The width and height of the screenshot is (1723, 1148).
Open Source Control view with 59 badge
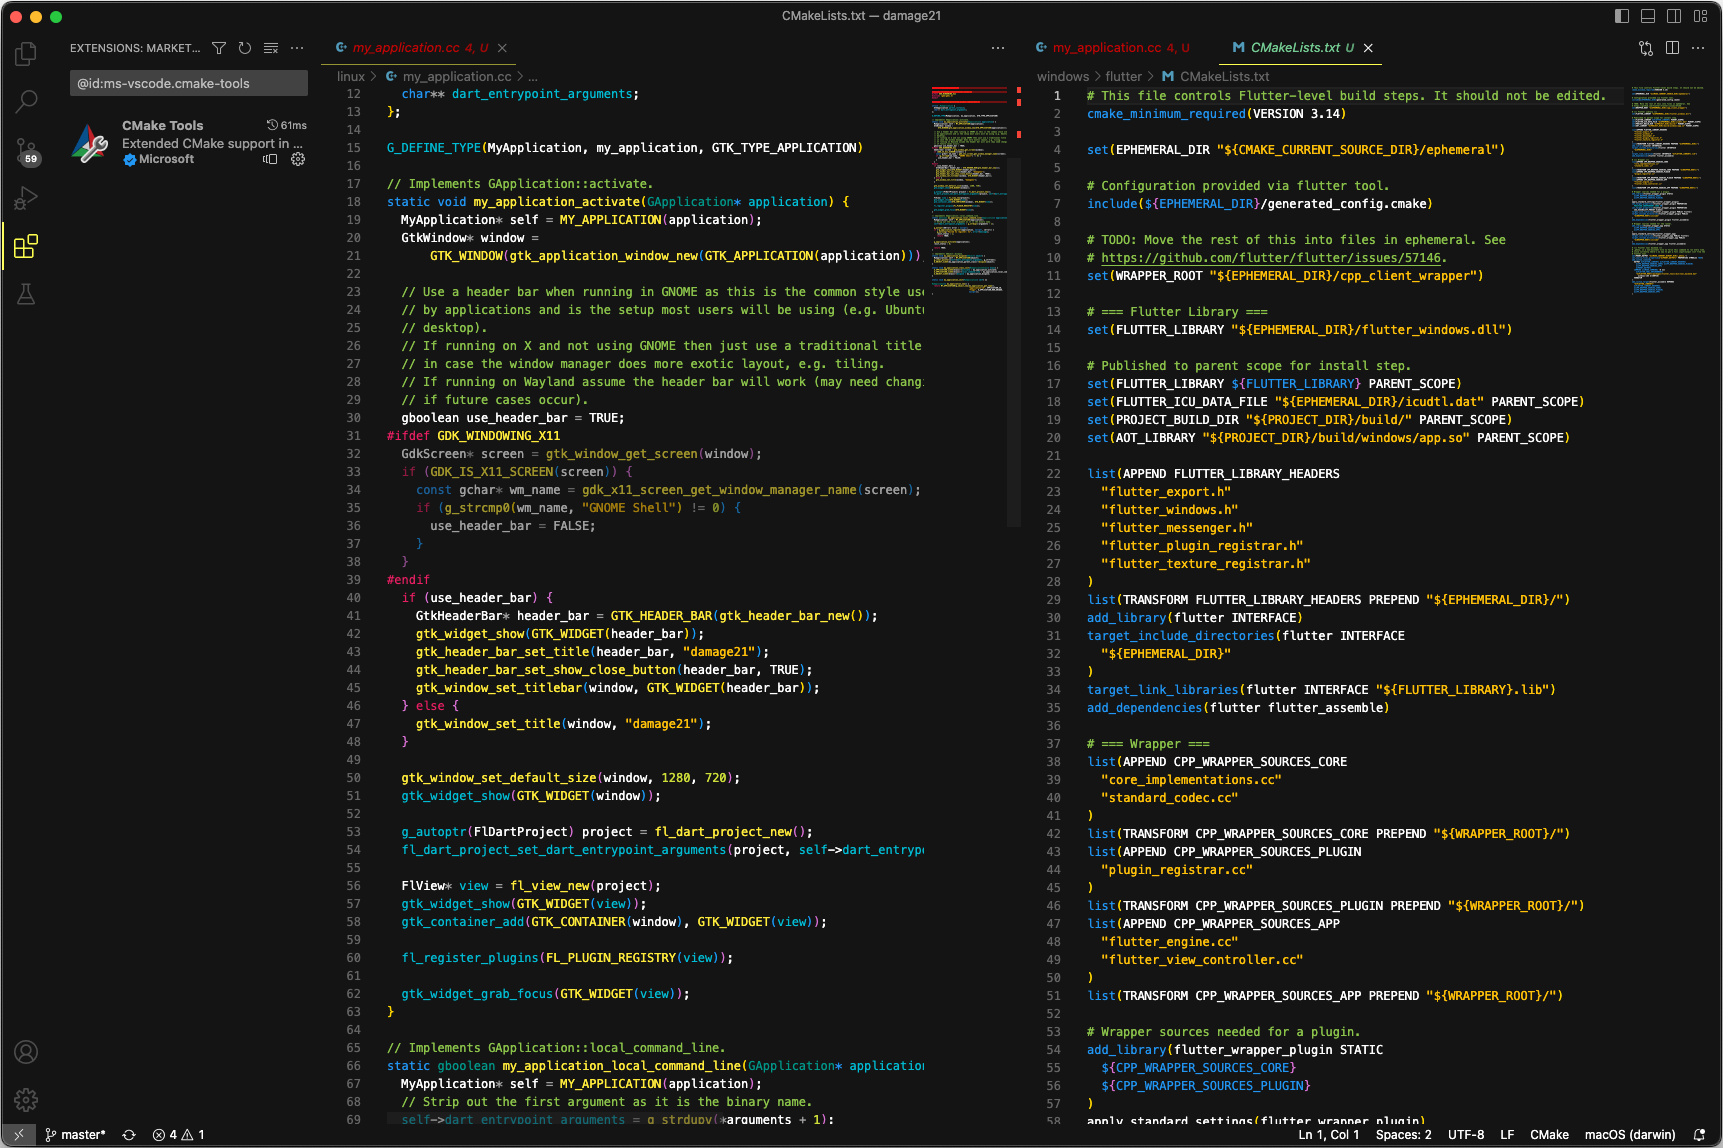pyautogui.click(x=26, y=150)
